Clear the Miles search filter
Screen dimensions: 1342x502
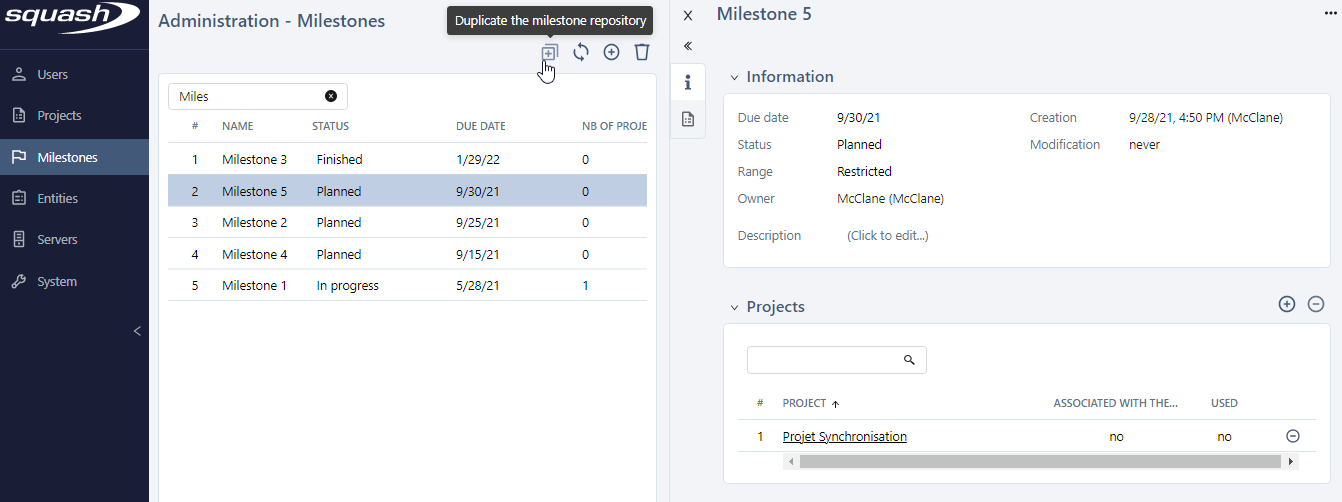coord(331,96)
